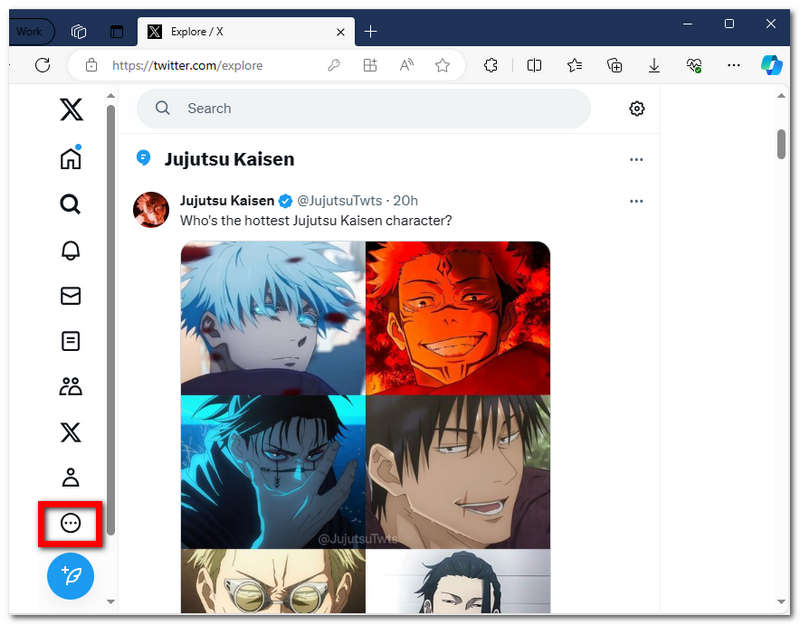This screenshot has width=800, height=625.
Task: Add this page to favorites star
Action: [x=442, y=65]
